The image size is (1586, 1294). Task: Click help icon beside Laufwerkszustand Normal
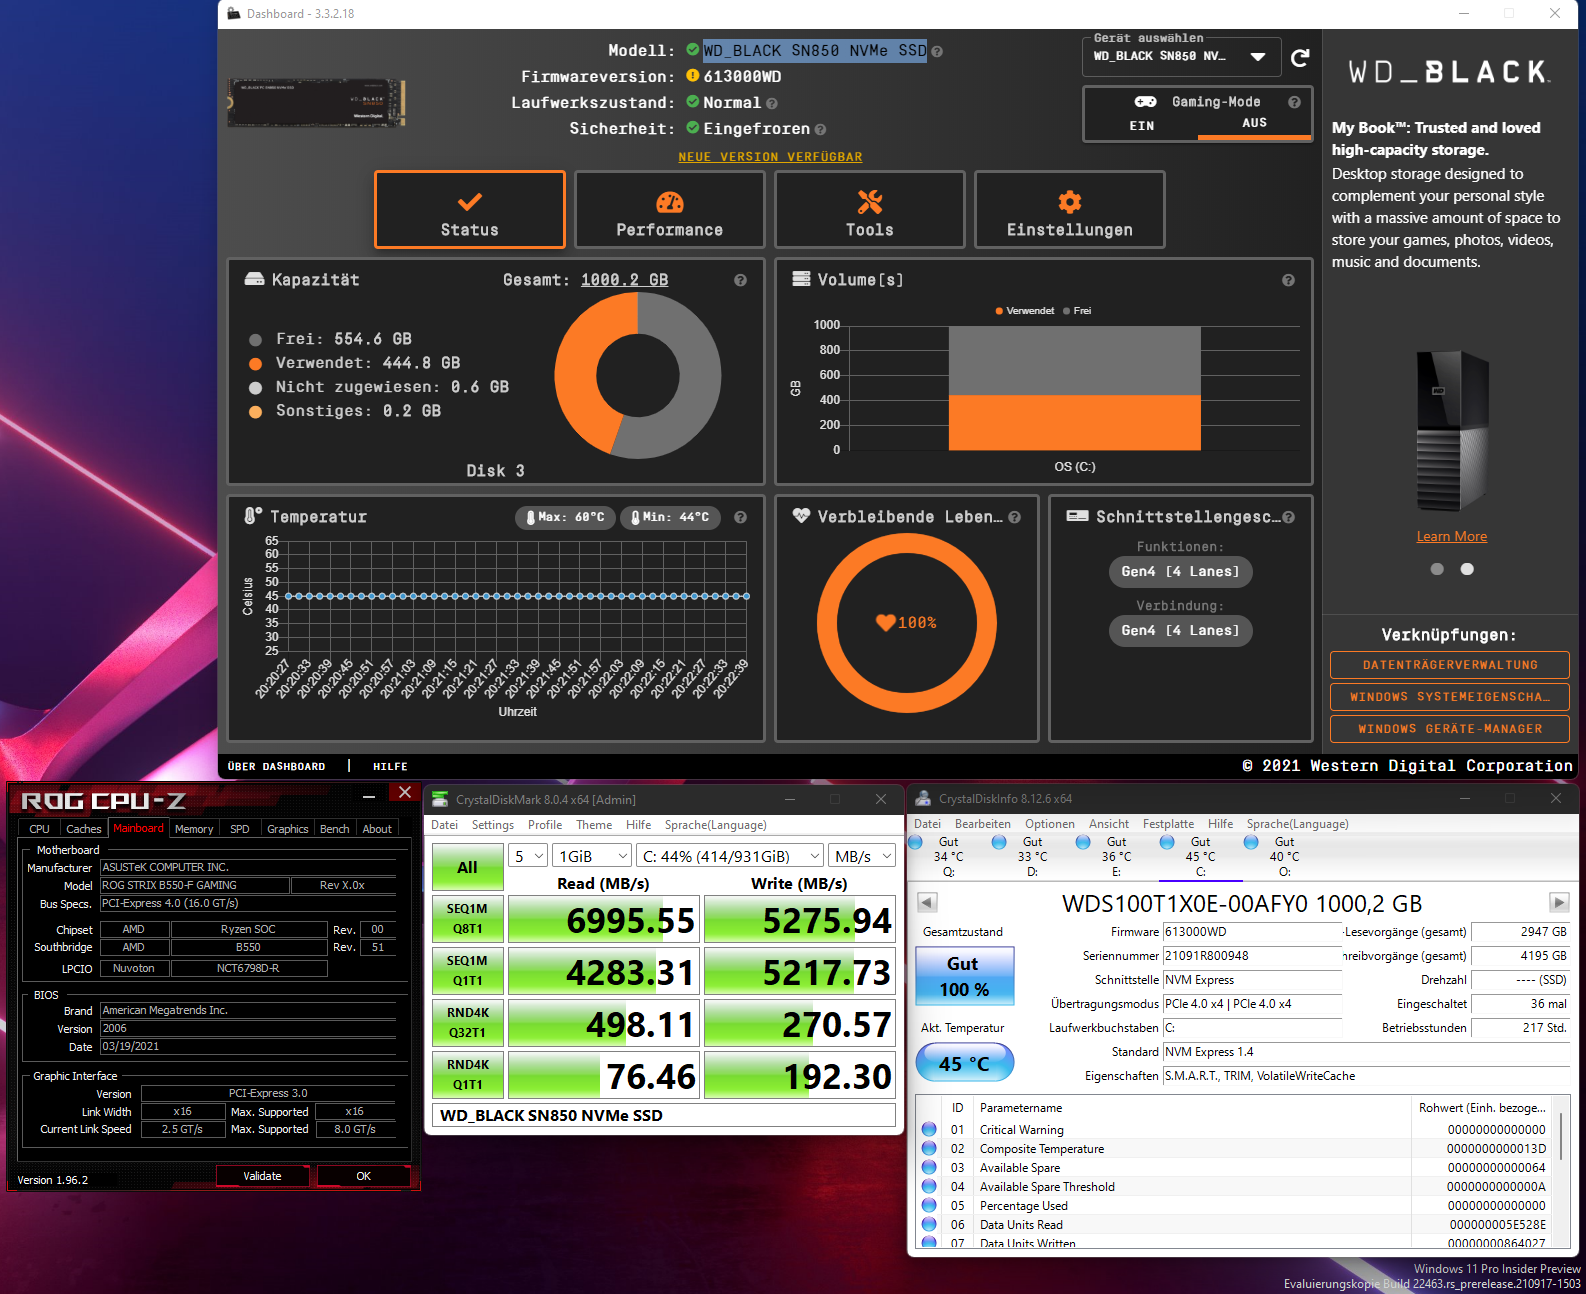tap(772, 103)
